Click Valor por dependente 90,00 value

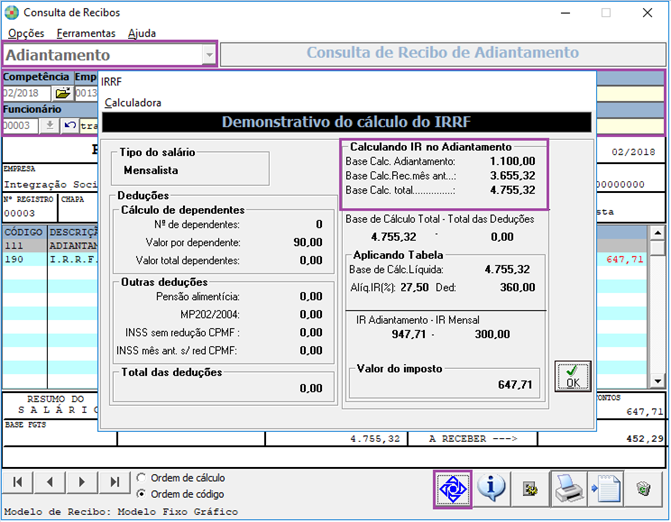(x=308, y=242)
